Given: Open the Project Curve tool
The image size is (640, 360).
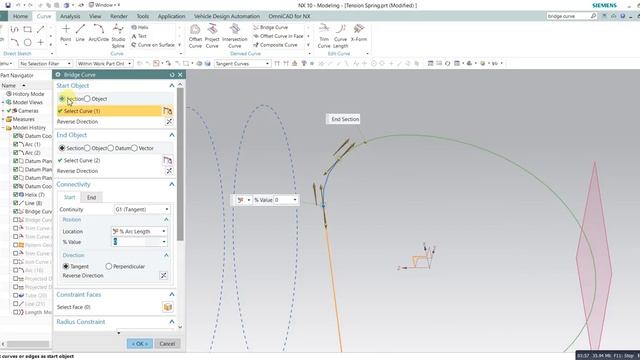Looking at the screenshot, I should (212, 36).
